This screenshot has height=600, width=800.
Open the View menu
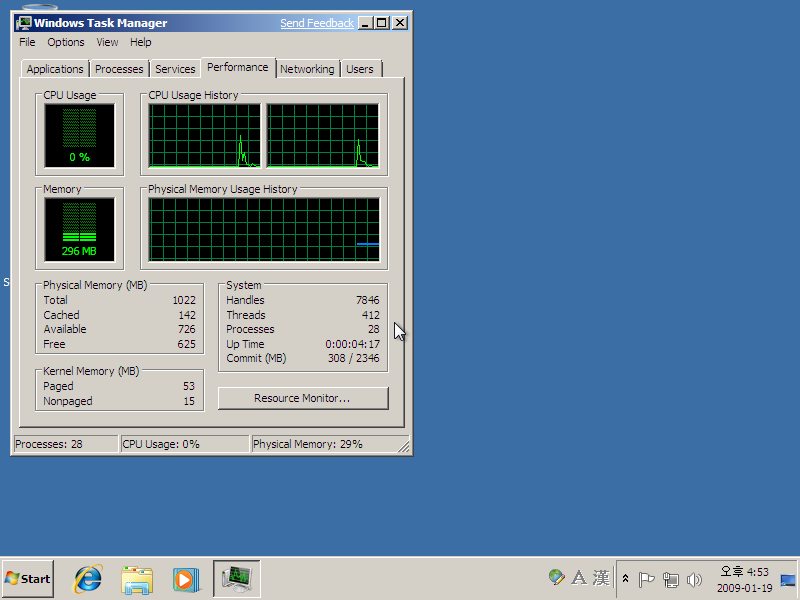tap(107, 42)
